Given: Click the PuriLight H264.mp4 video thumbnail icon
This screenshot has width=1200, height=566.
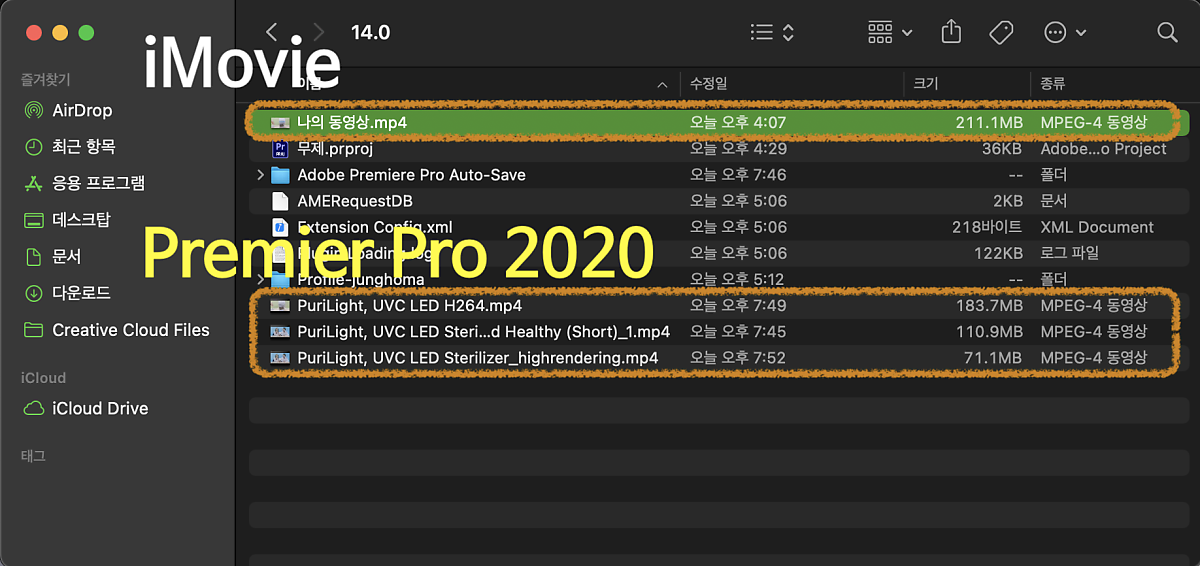Looking at the screenshot, I should (281, 305).
